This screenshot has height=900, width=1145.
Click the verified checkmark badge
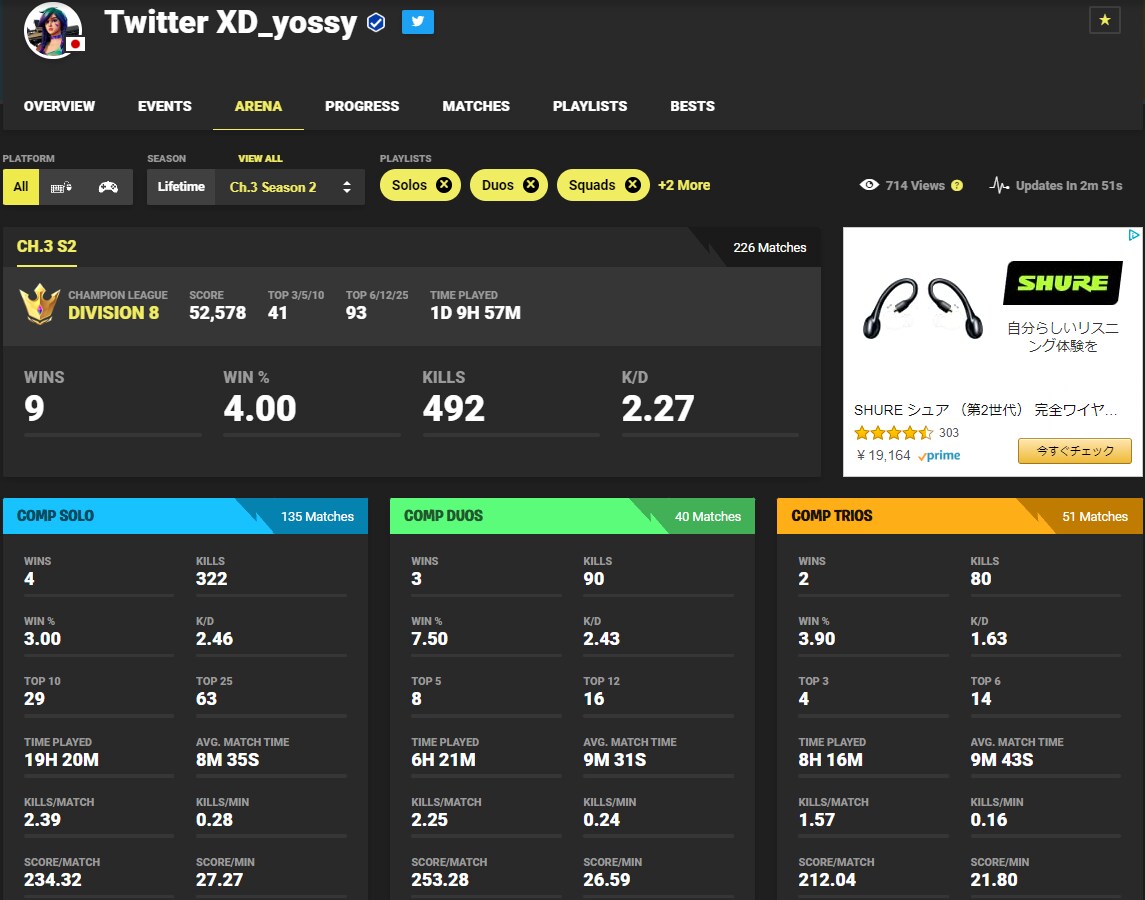tap(376, 23)
